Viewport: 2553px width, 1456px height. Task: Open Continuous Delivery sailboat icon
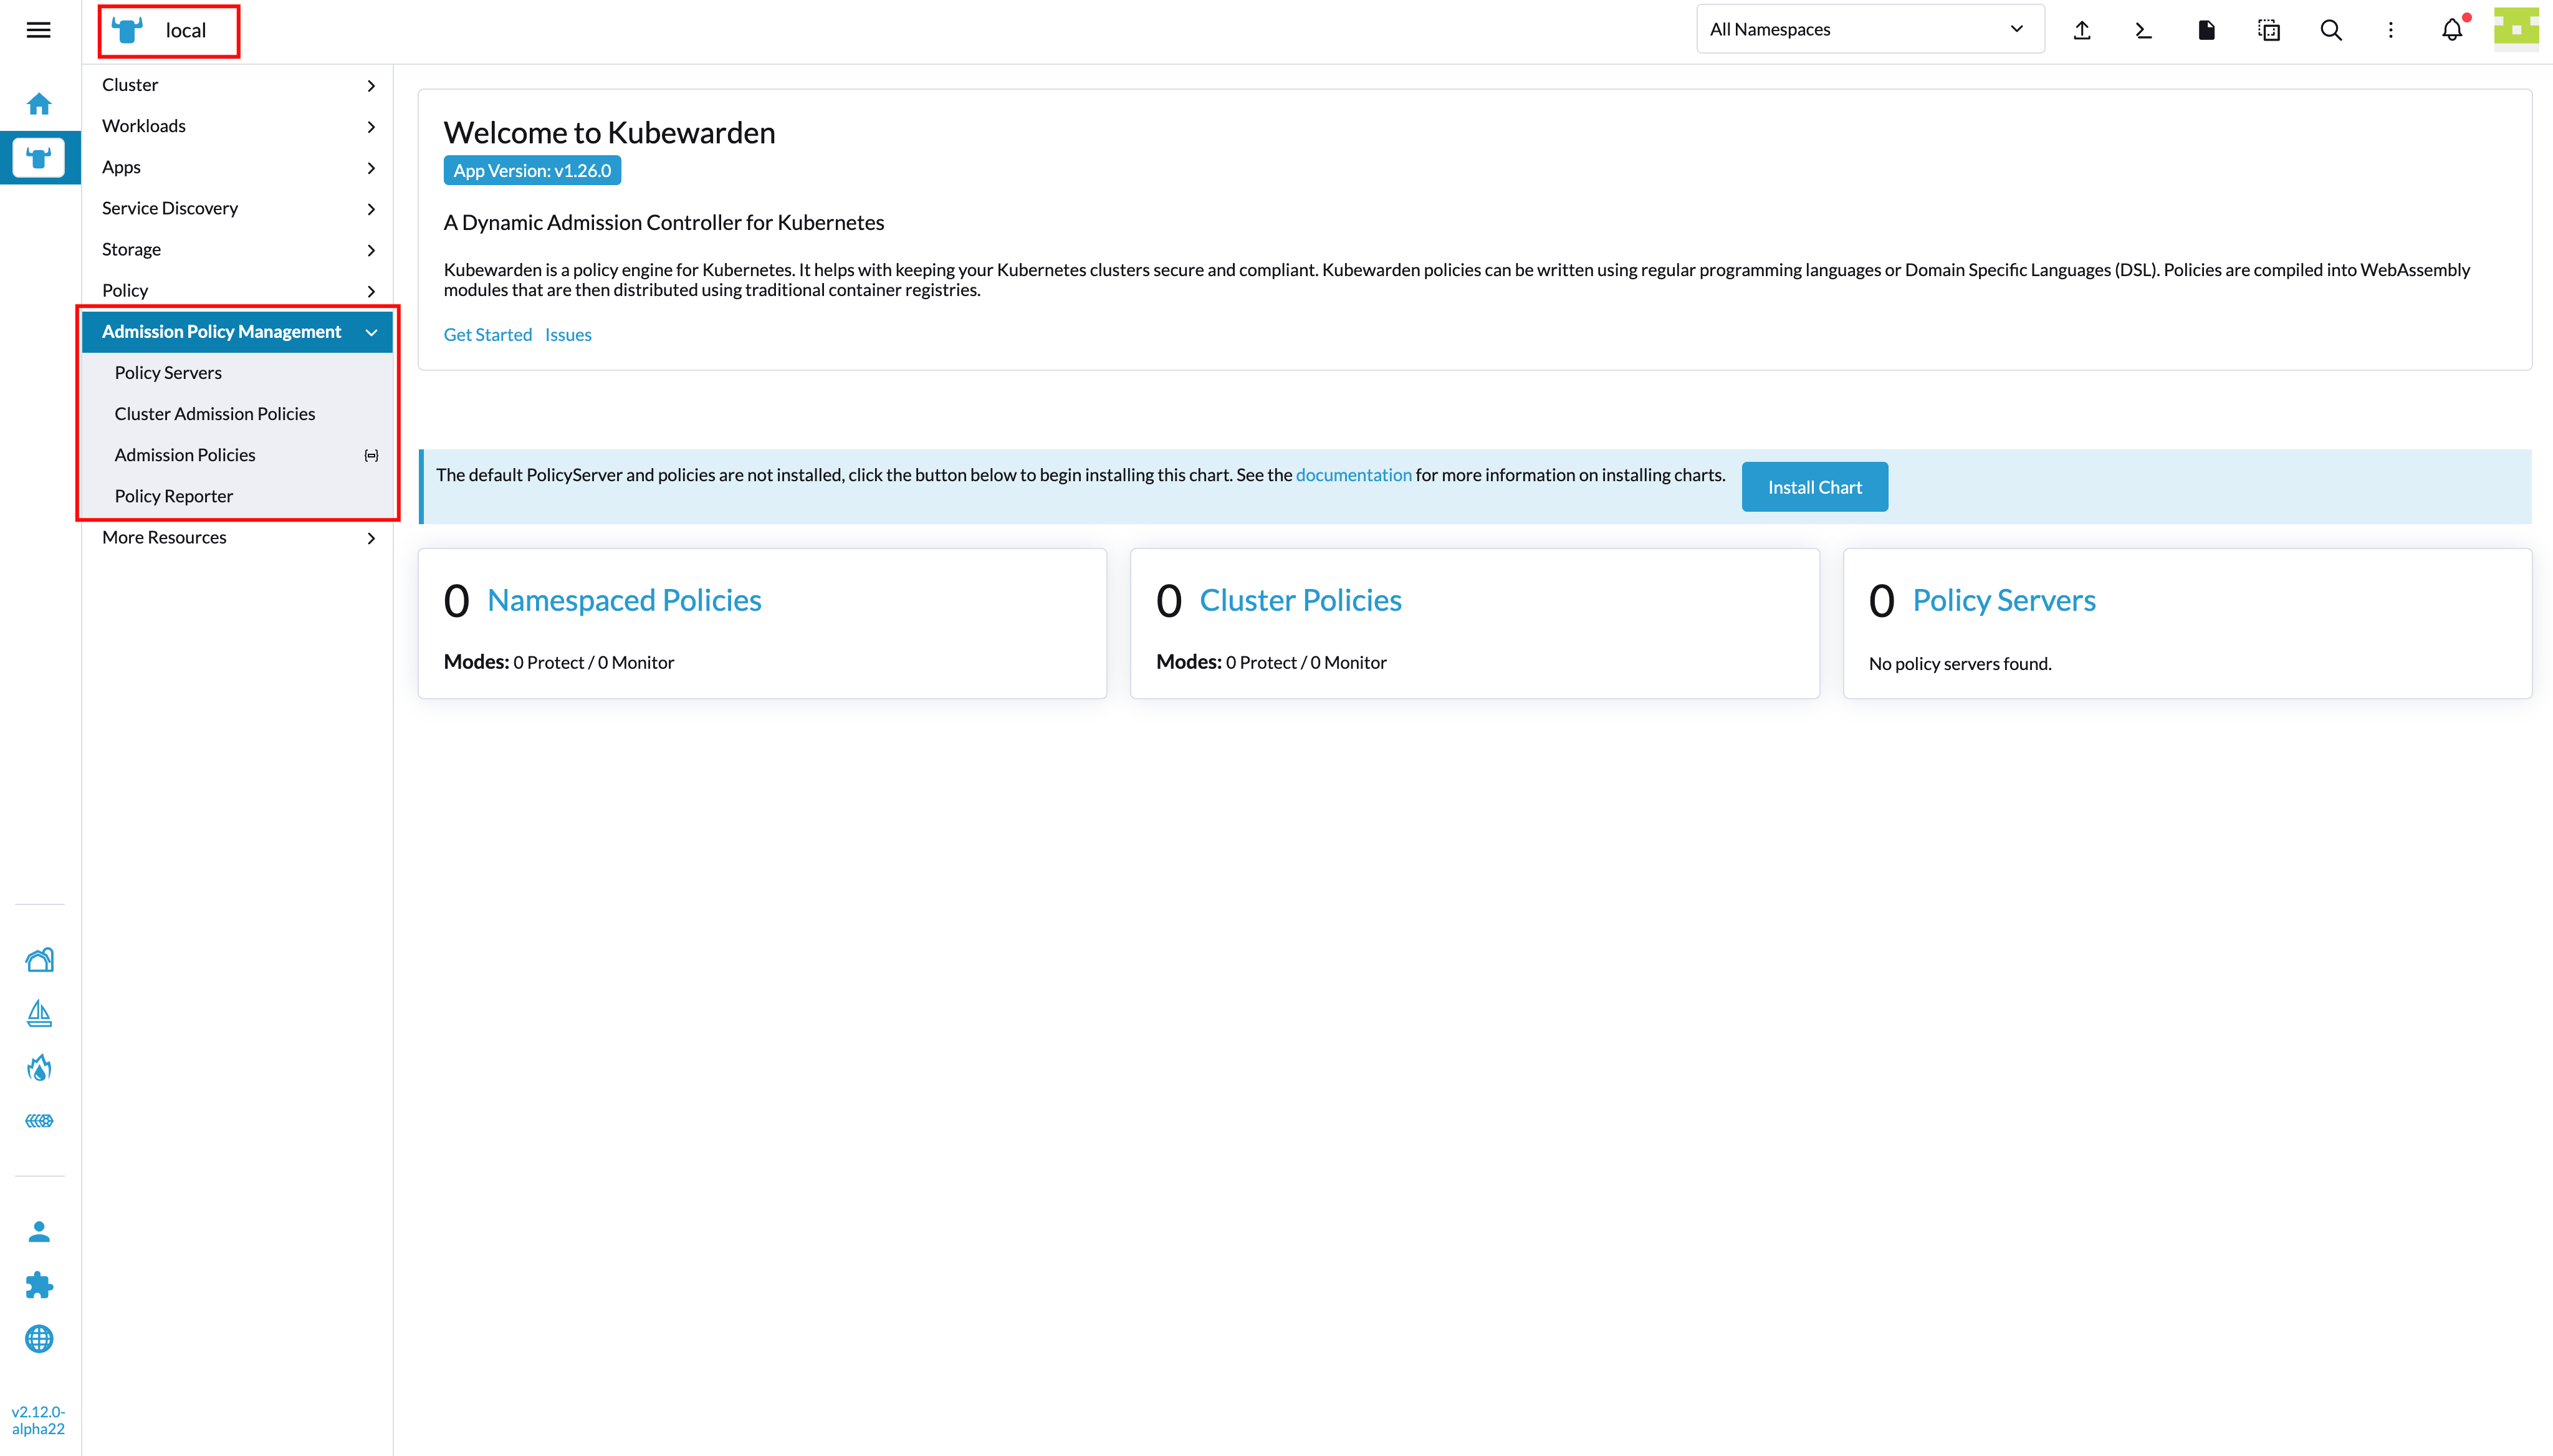click(39, 1014)
